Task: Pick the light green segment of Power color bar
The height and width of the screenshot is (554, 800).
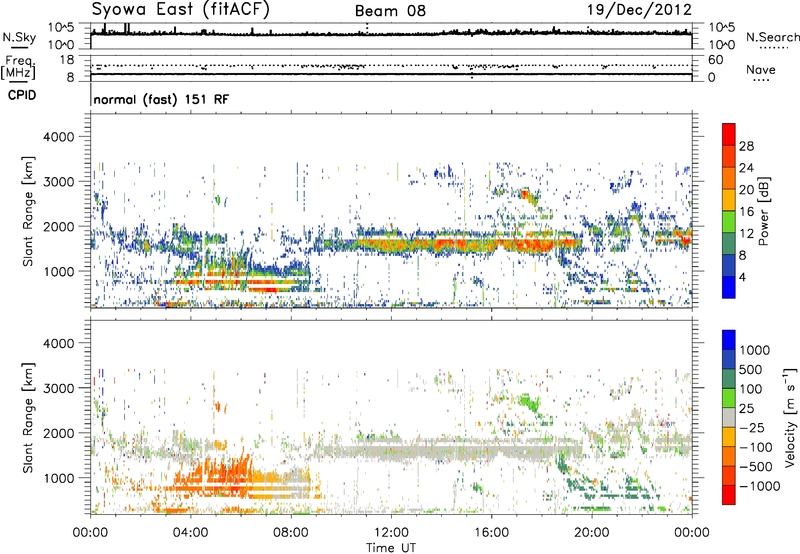Action: point(729,222)
